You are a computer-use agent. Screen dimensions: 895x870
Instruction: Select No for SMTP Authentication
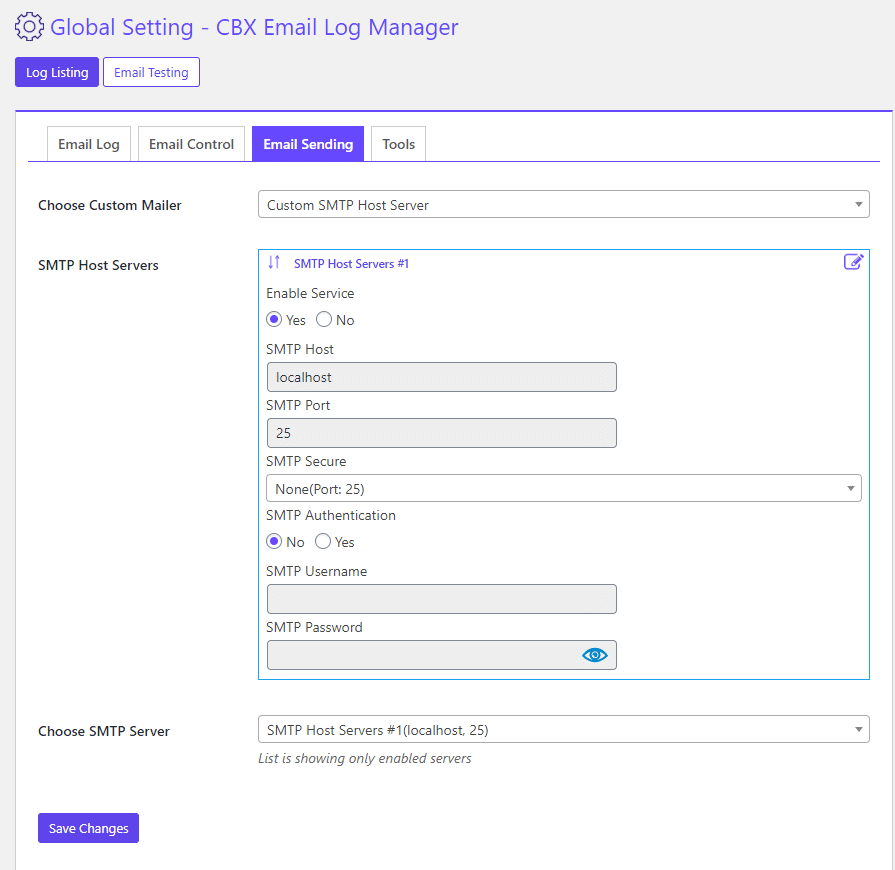[274, 542]
